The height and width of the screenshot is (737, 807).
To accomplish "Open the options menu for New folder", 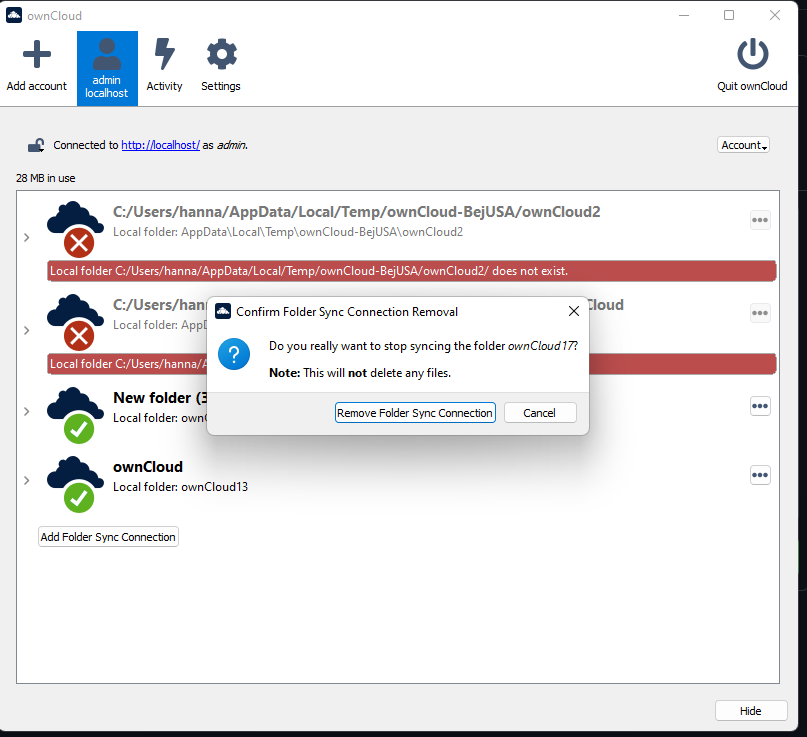I will 760,406.
